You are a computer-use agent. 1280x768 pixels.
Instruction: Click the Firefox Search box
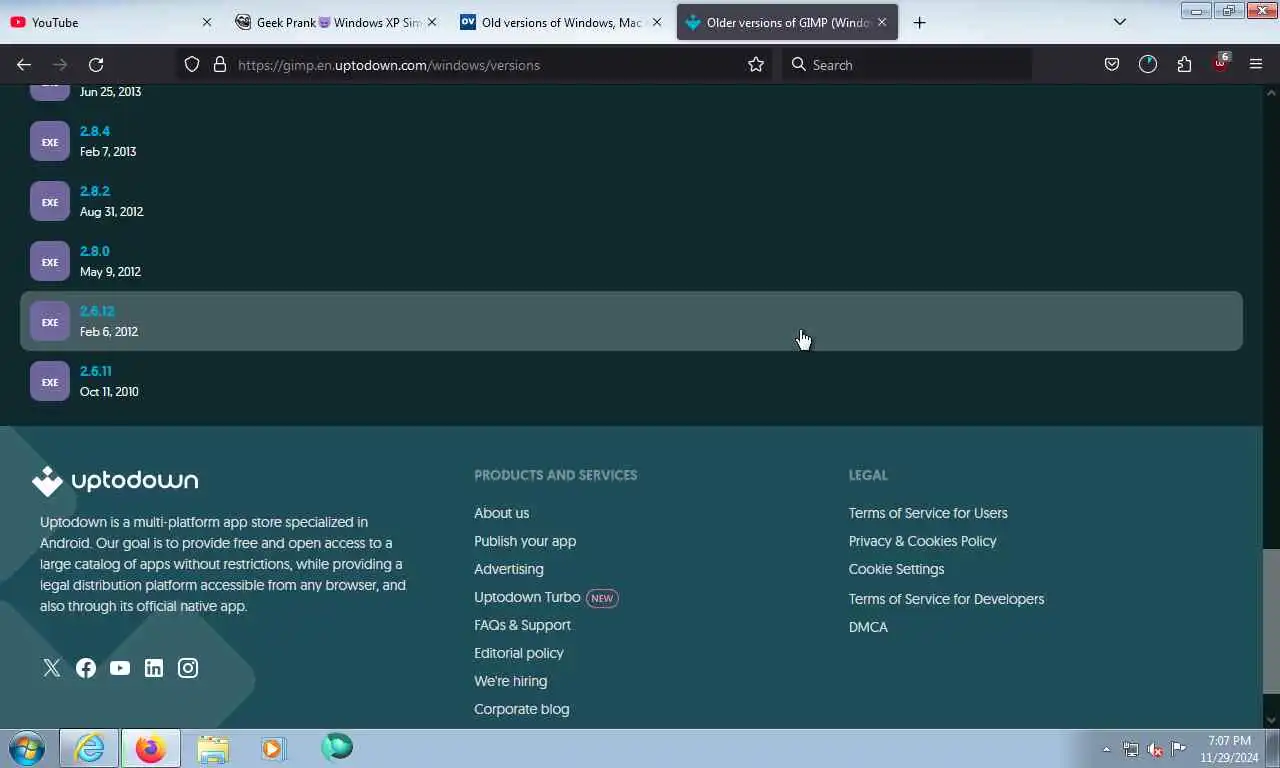pyautogui.click(x=906, y=65)
